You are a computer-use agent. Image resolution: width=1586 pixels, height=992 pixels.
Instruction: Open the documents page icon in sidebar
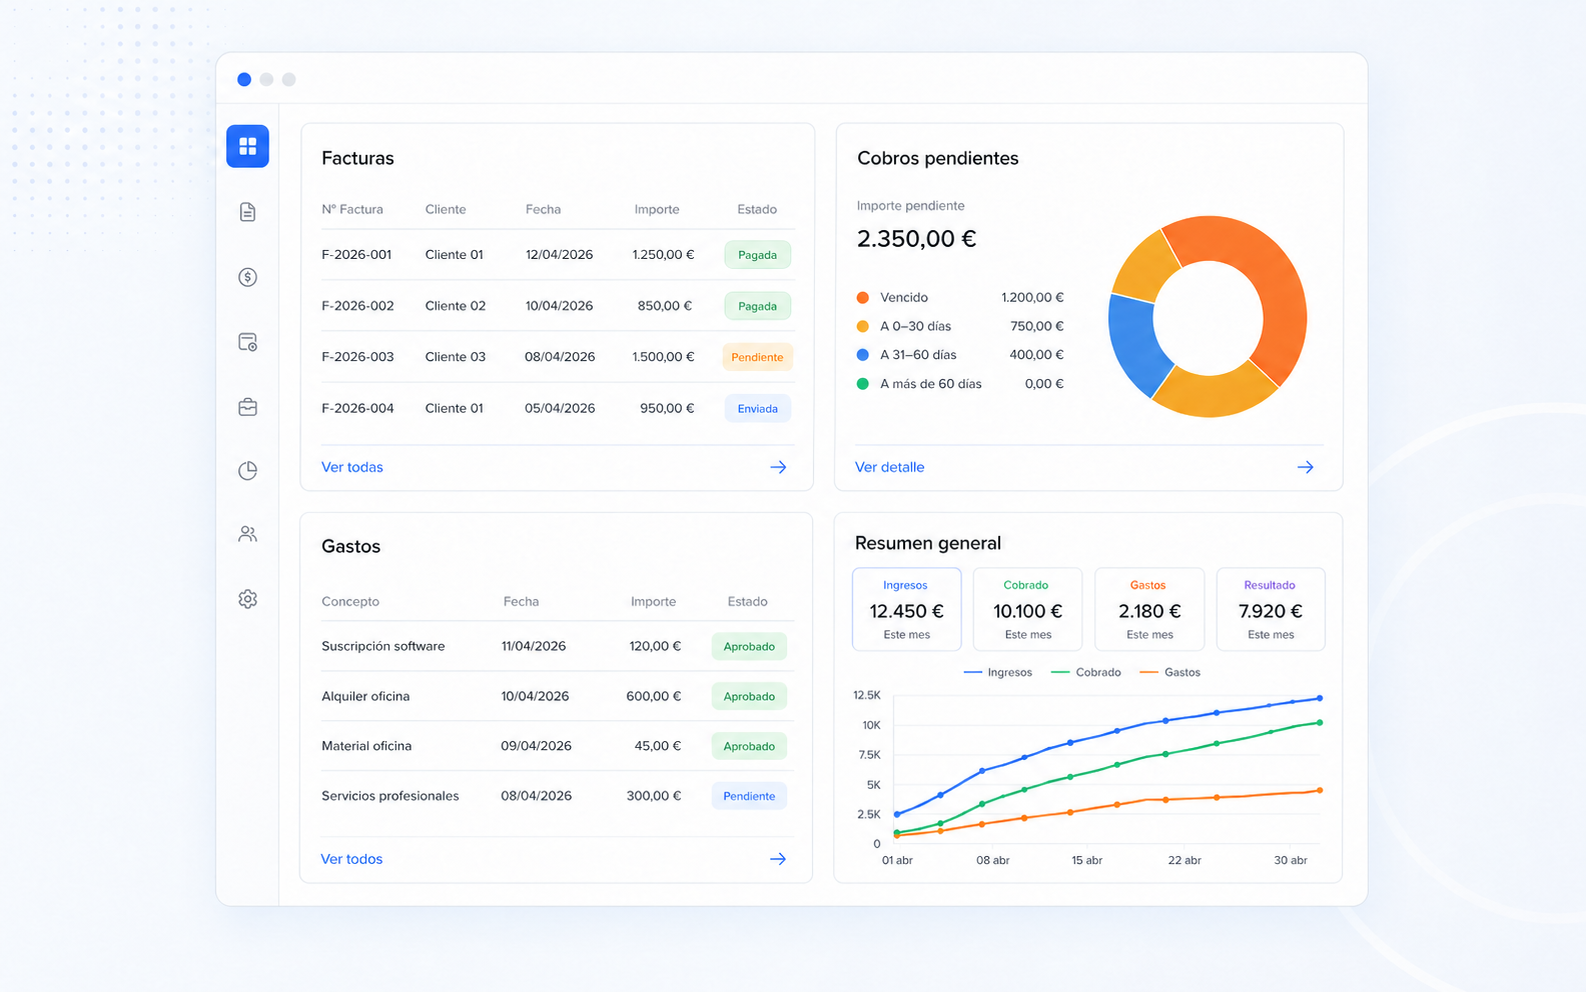click(x=247, y=212)
